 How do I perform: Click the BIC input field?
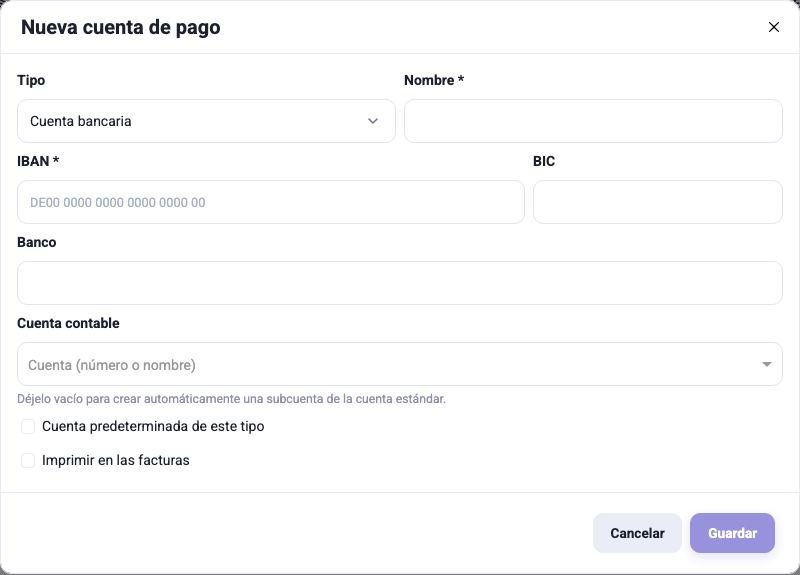point(658,202)
